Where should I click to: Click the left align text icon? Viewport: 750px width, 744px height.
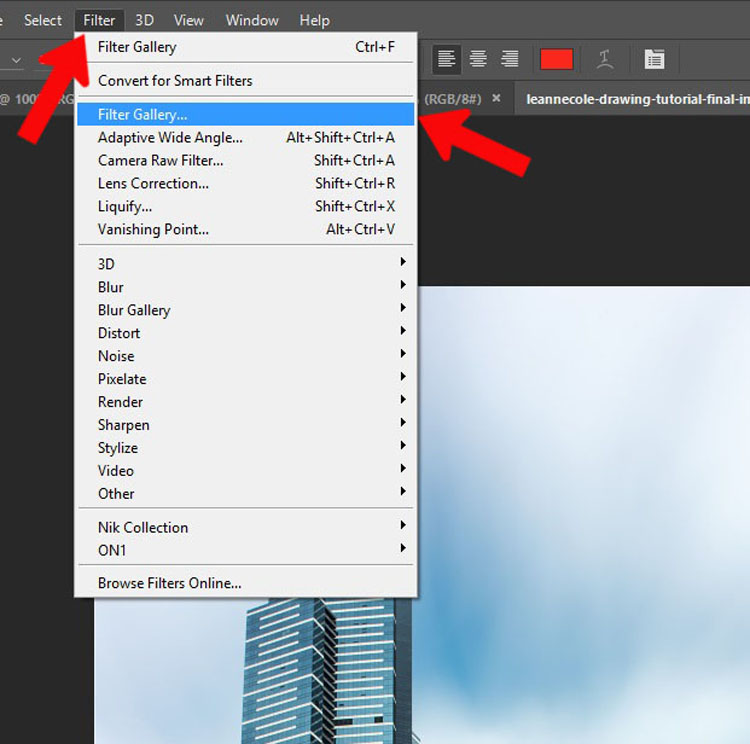[x=446, y=59]
